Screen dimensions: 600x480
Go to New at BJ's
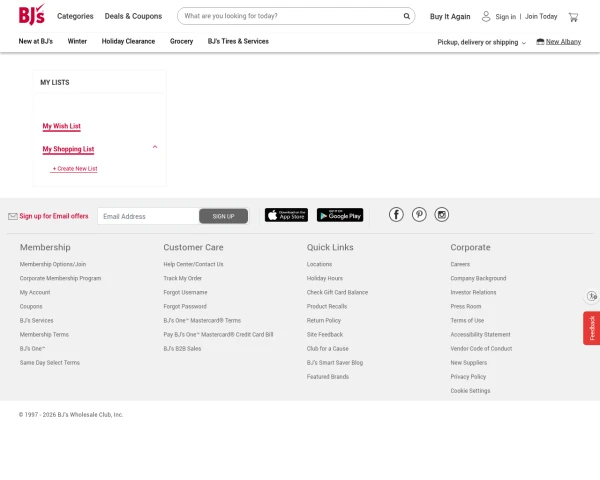coord(36,41)
